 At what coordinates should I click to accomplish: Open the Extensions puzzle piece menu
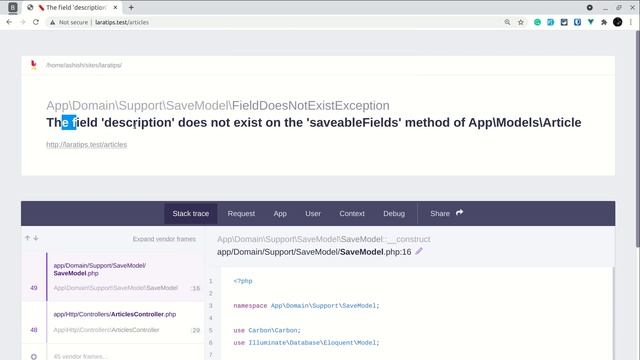click(604, 22)
